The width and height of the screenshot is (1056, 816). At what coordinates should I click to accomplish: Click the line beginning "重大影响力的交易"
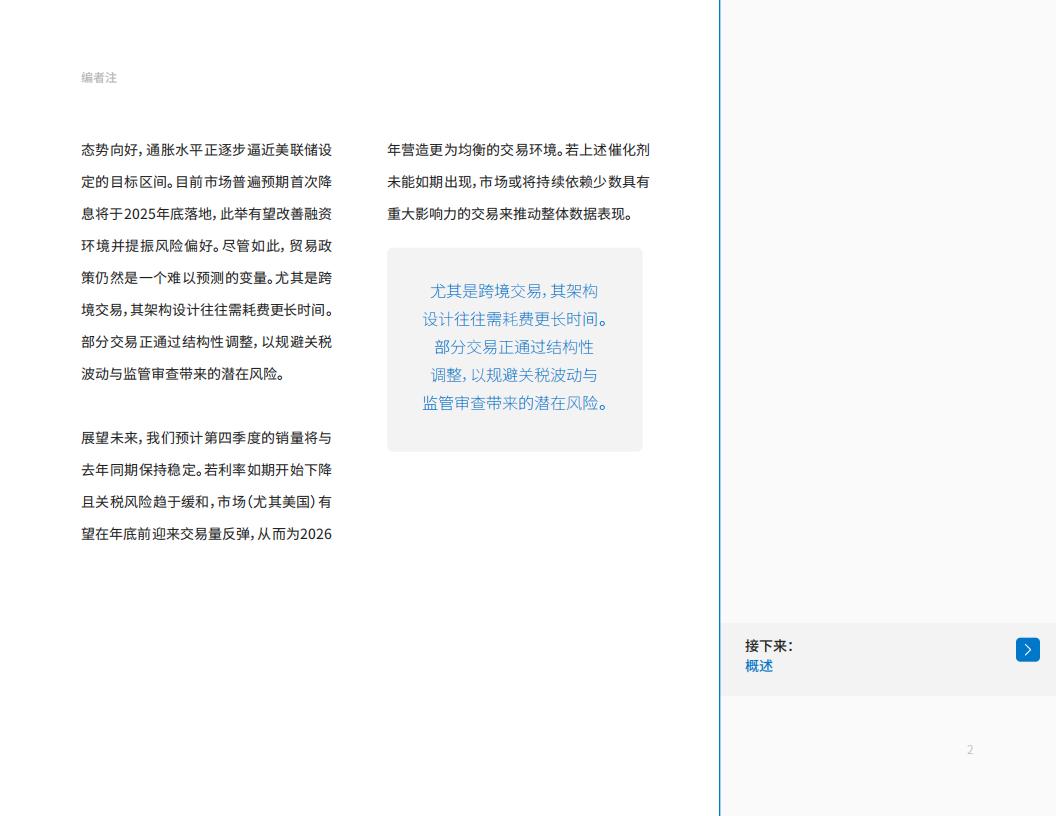coord(510,214)
